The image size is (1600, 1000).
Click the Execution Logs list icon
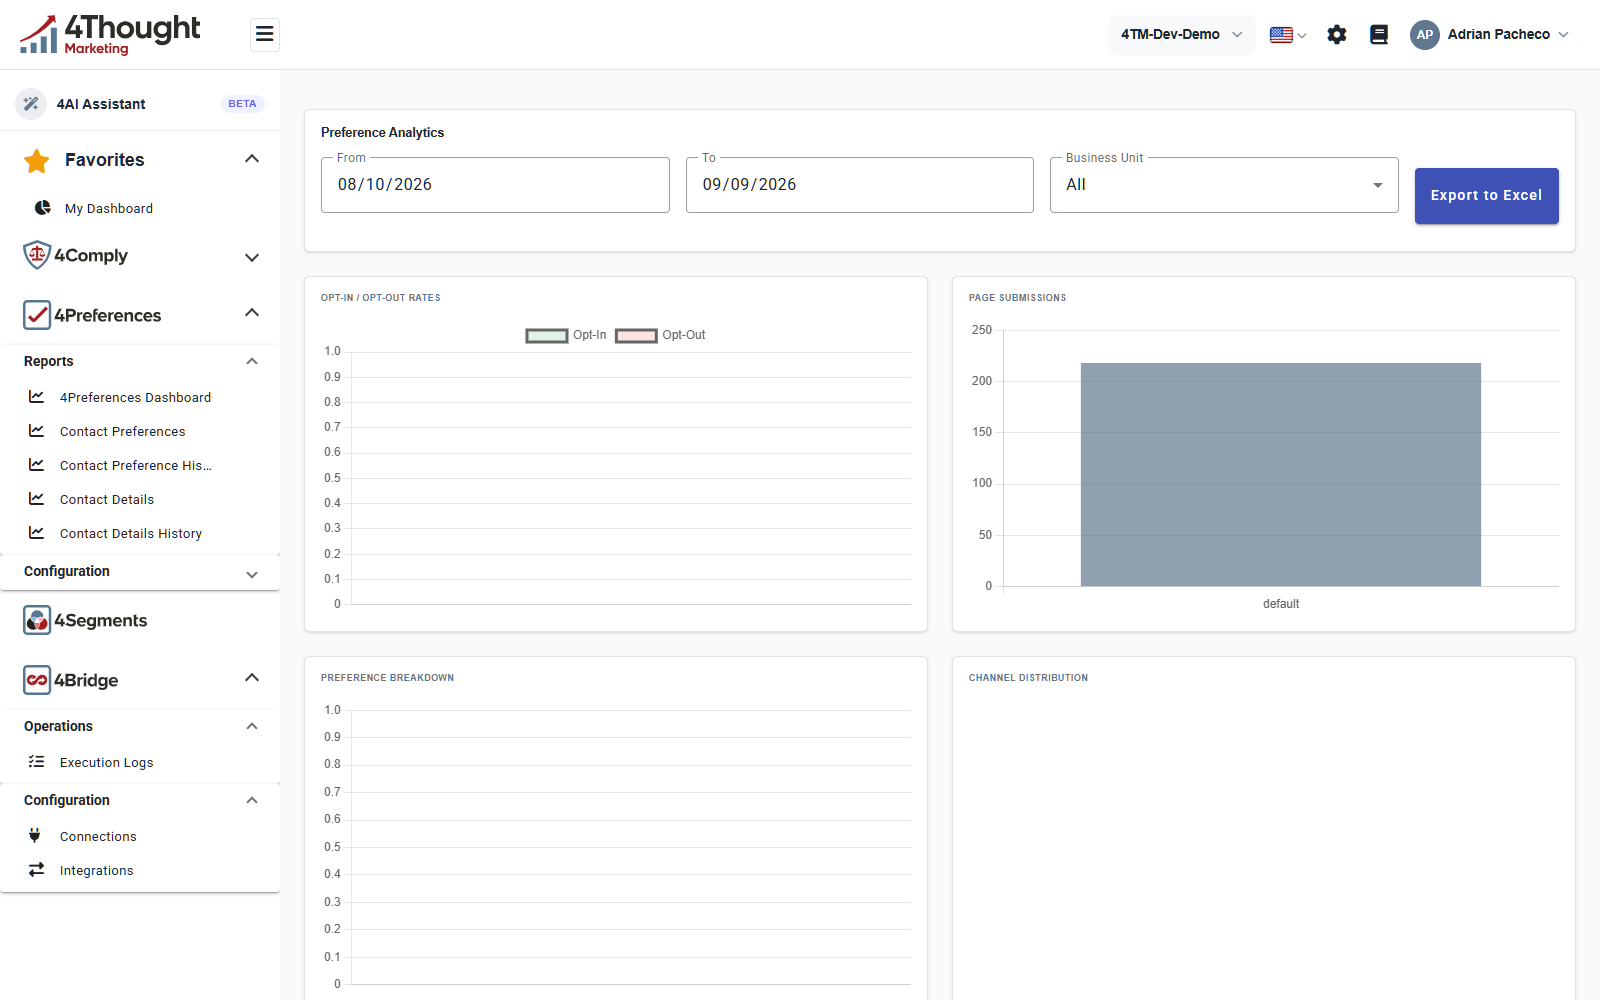pos(36,762)
